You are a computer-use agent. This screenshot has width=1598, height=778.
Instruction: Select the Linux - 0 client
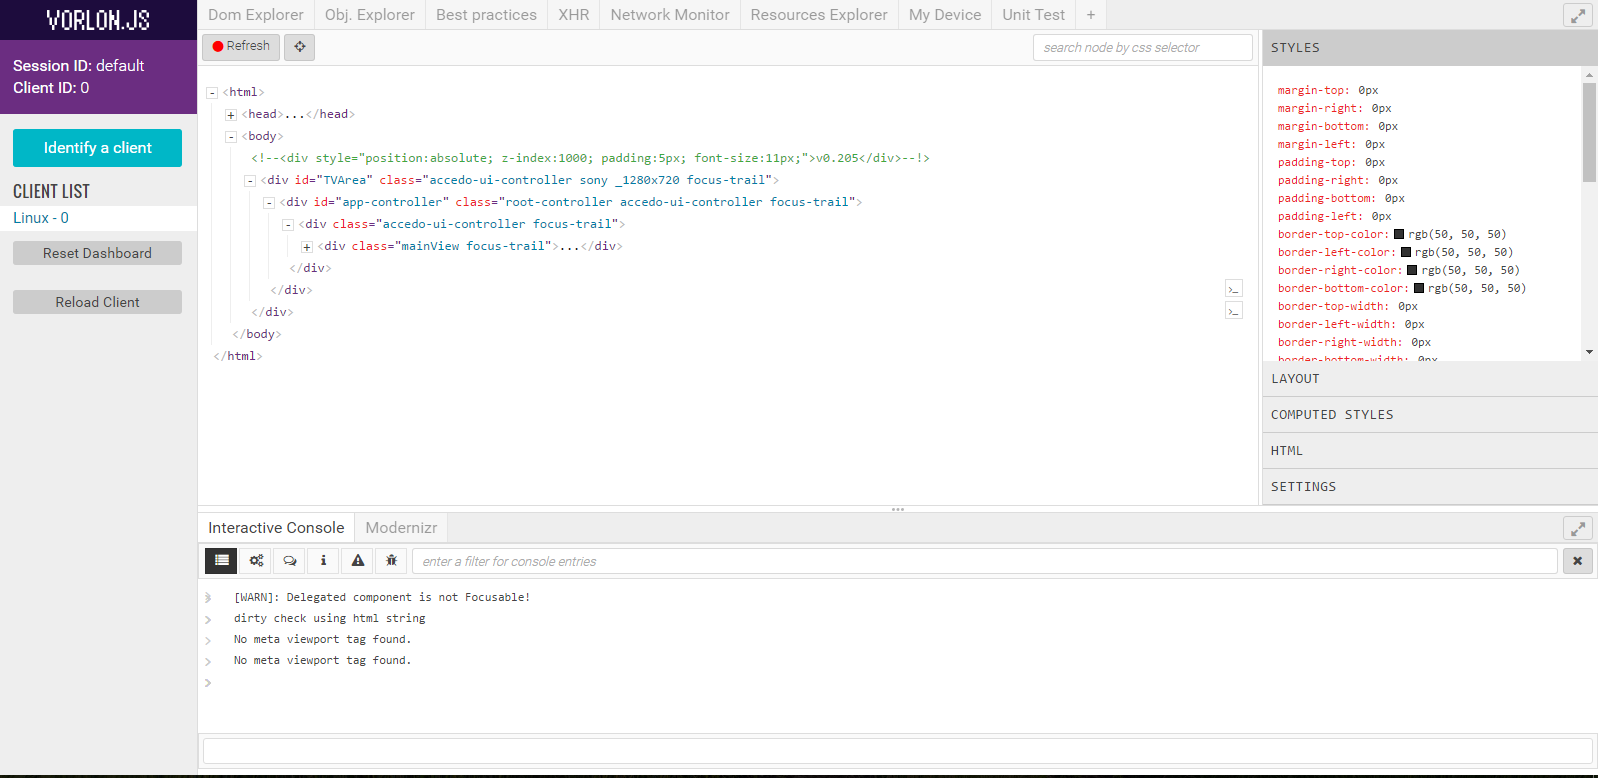(x=98, y=218)
